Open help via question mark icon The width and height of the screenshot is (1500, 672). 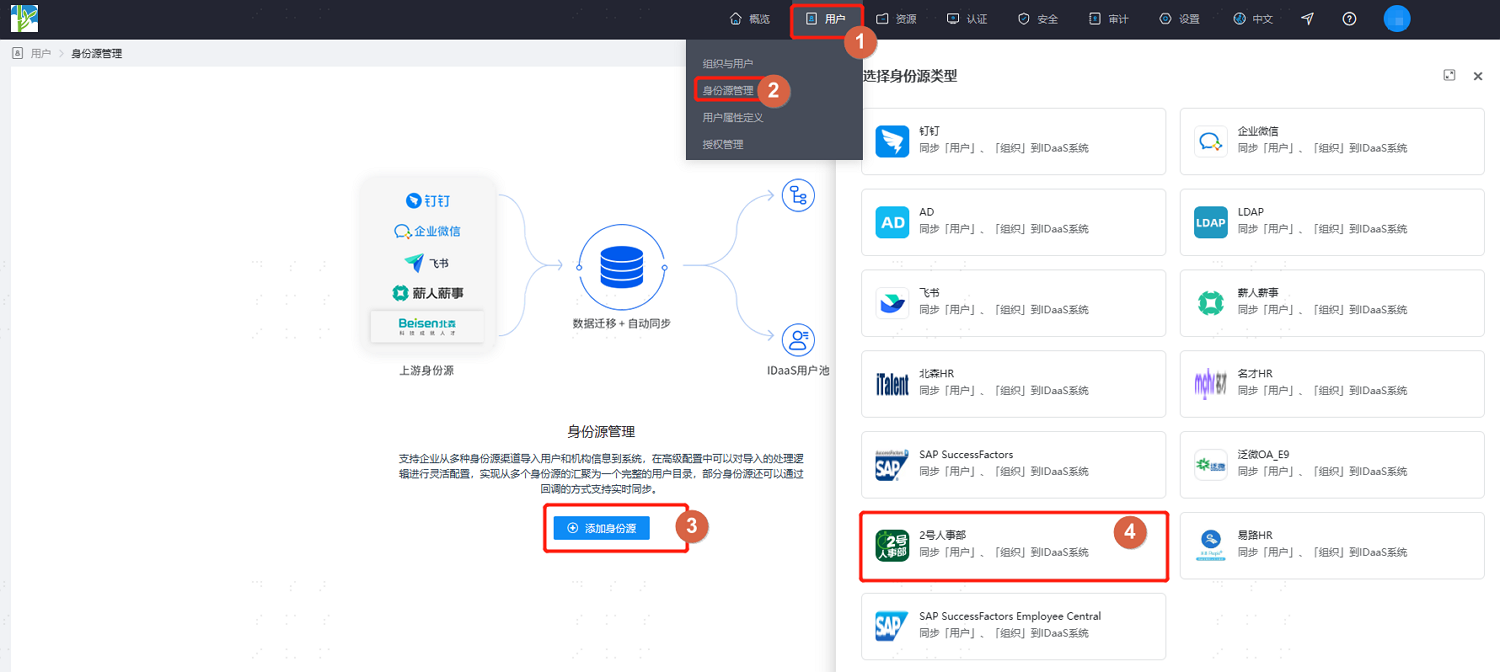(x=1349, y=19)
